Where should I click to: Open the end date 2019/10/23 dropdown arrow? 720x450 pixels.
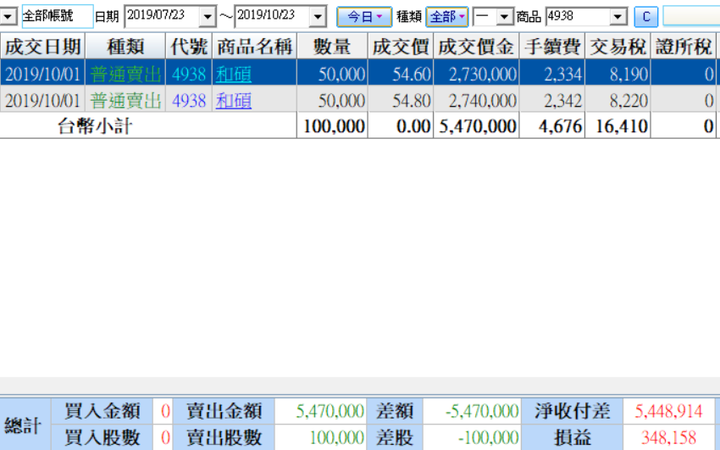pyautogui.click(x=318, y=17)
